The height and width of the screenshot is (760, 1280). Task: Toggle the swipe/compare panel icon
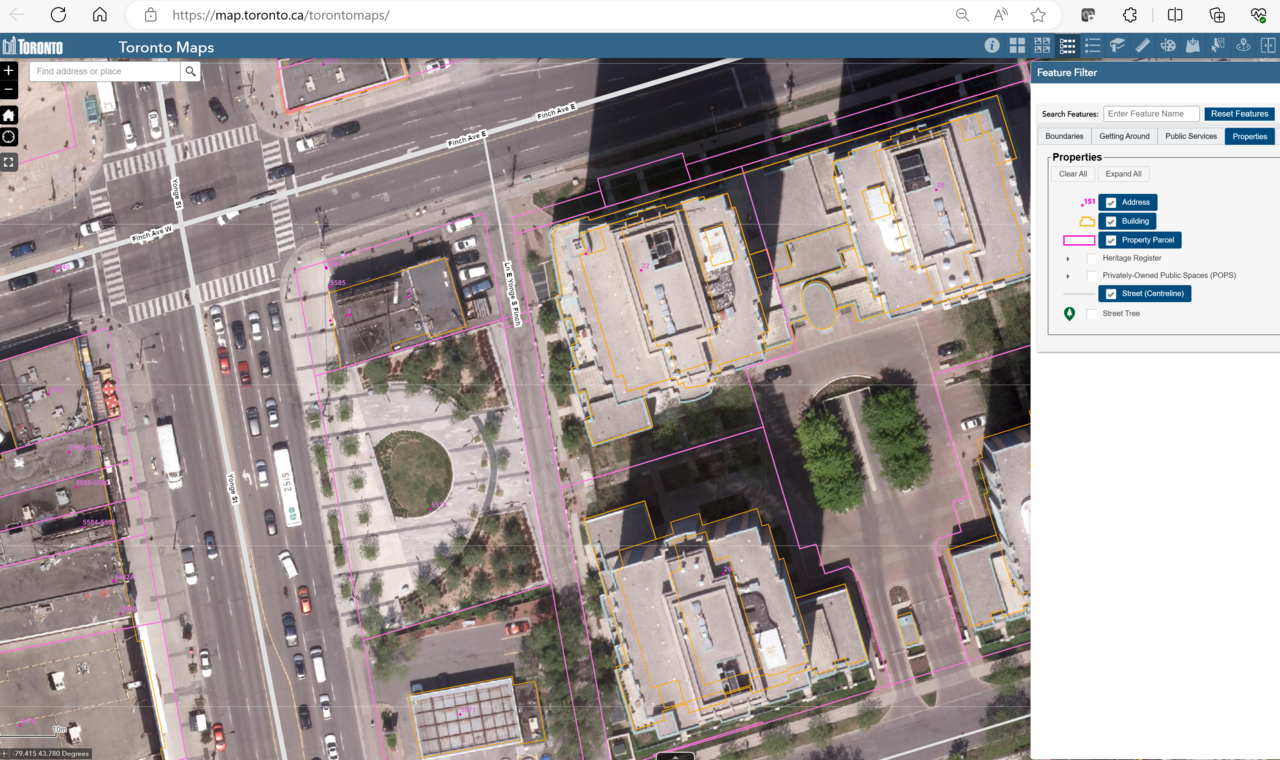coord(1268,45)
